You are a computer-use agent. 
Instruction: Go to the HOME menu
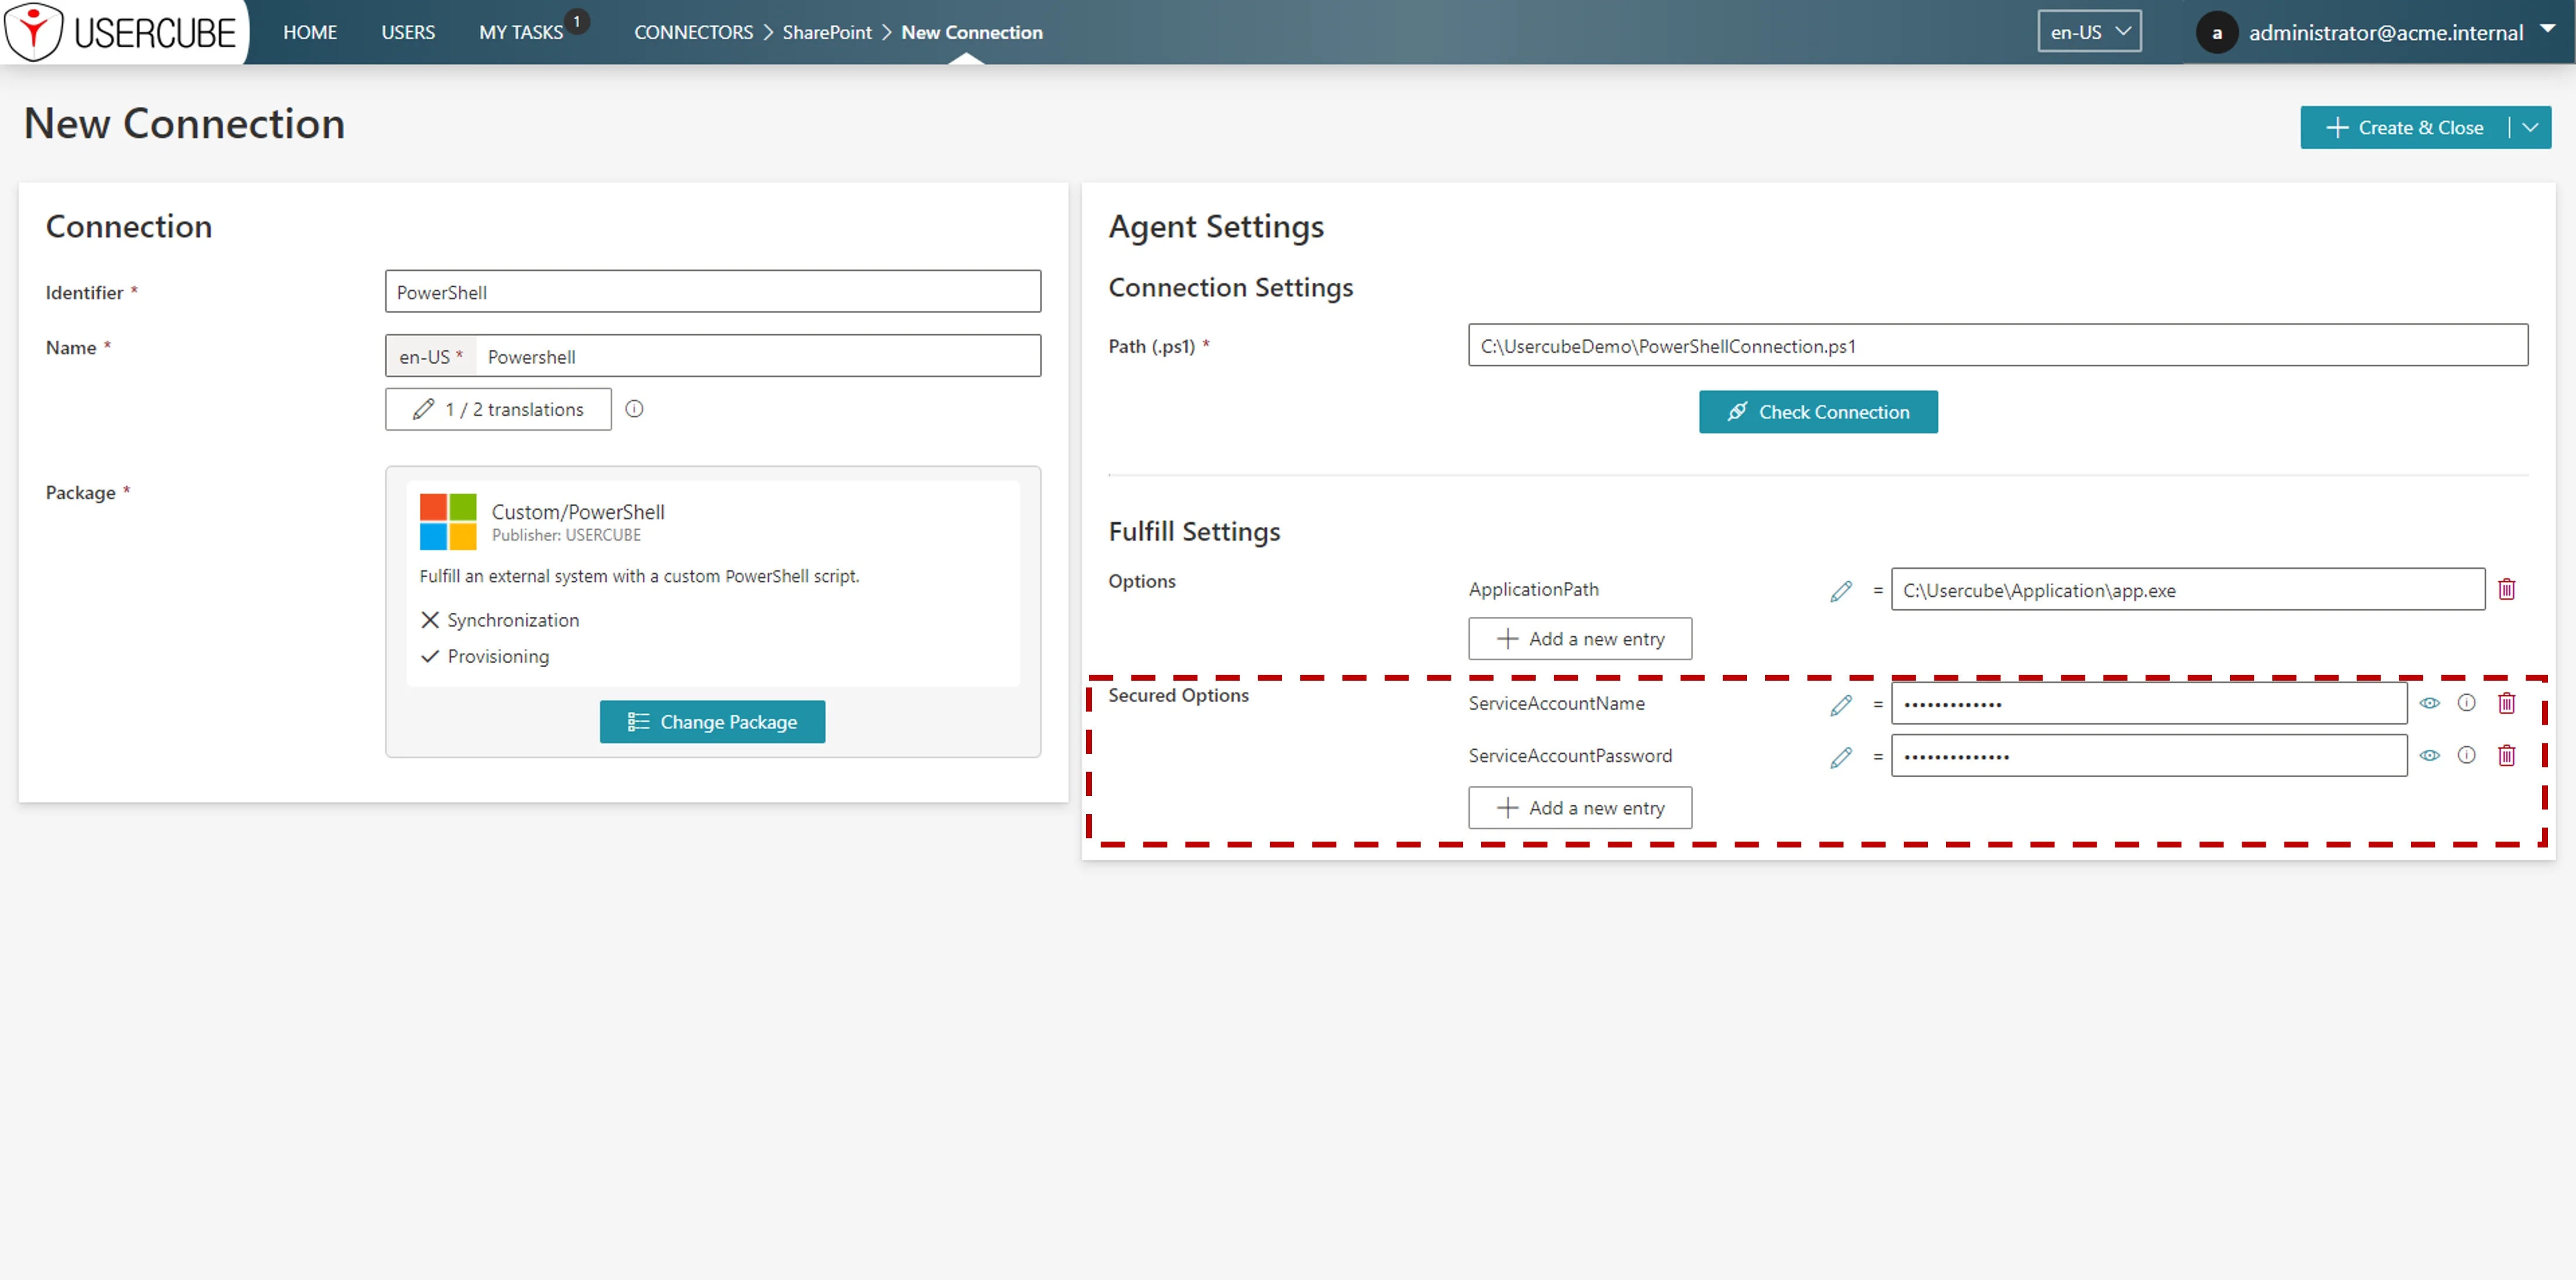(x=310, y=32)
